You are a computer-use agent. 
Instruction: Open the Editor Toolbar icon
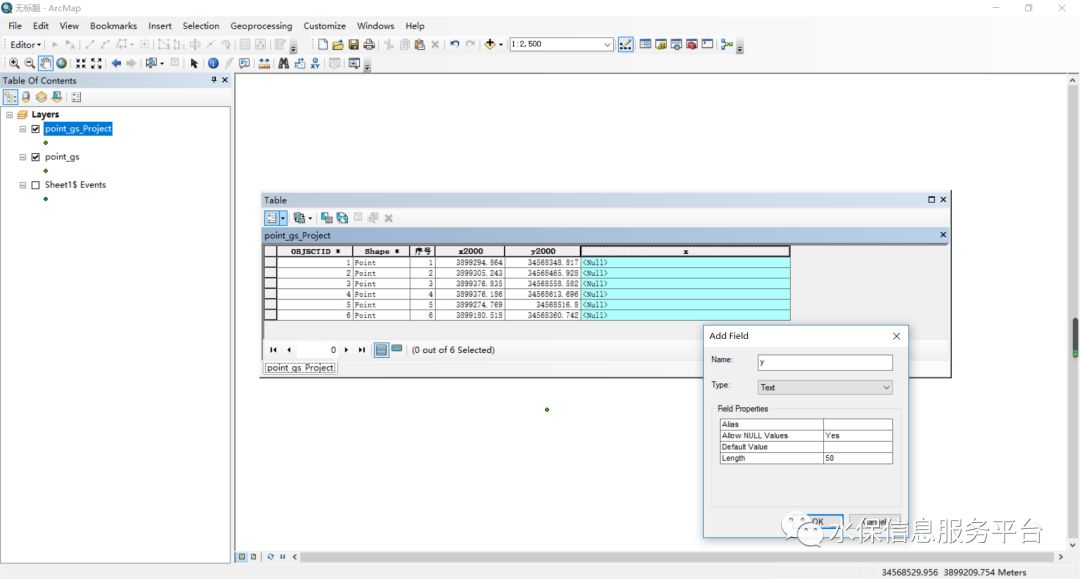(625, 44)
